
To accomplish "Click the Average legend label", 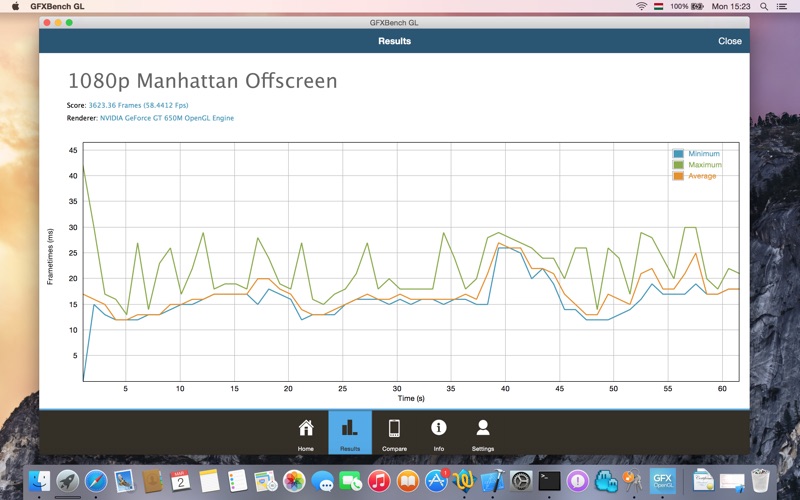I will pyautogui.click(x=702, y=176).
